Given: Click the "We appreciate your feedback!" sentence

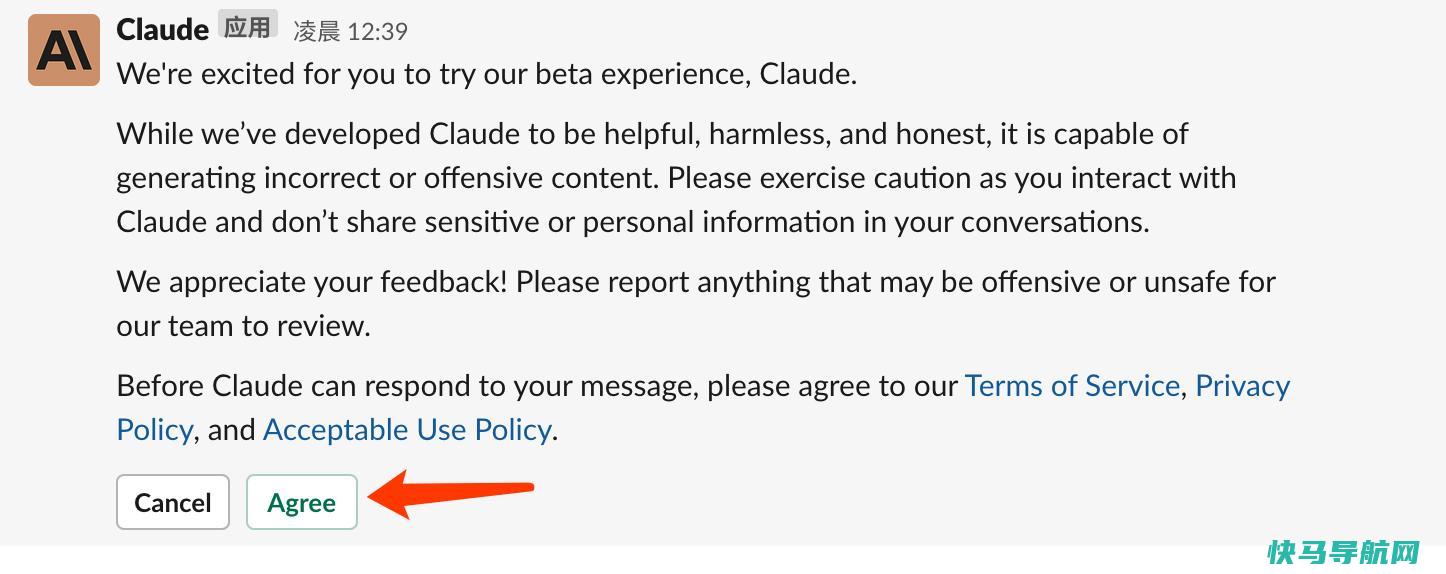Looking at the screenshot, I should click(312, 282).
